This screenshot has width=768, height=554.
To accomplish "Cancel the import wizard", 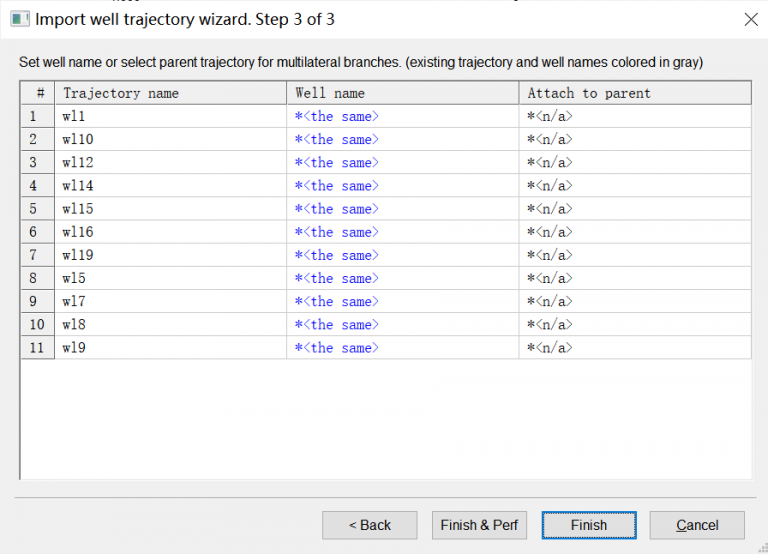I will tap(697, 525).
